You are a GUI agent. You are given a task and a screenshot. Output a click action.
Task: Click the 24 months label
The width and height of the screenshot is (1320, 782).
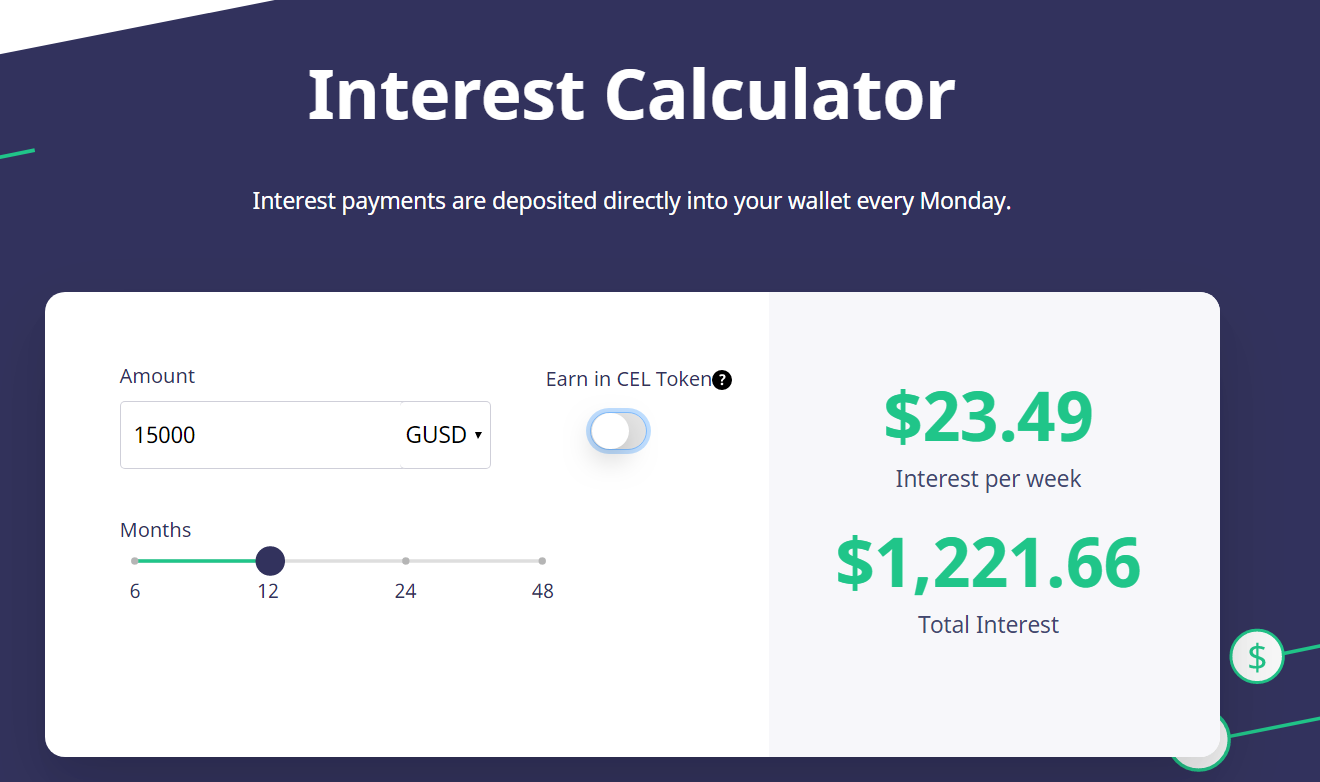[405, 591]
